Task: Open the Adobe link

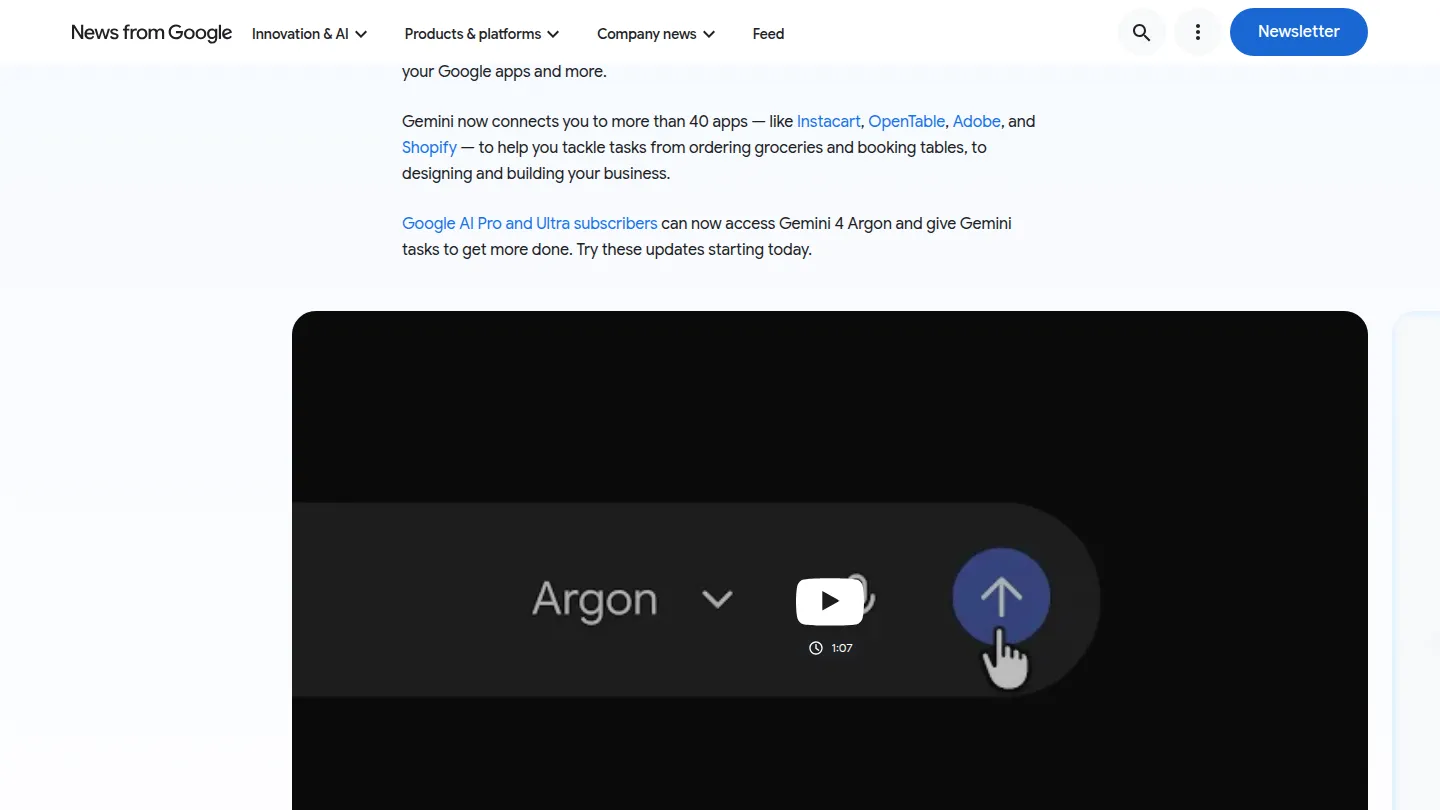Action: pos(976,121)
